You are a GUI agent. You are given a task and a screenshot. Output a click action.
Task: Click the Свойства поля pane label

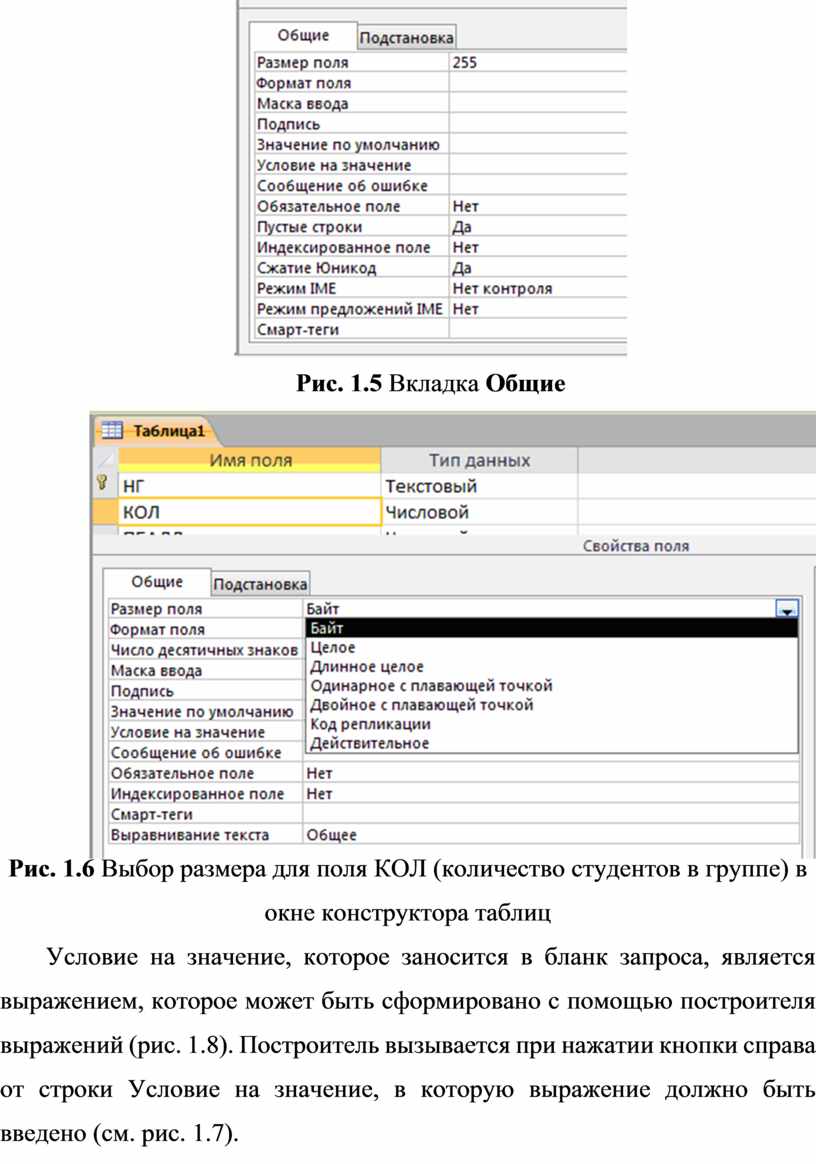tap(636, 546)
